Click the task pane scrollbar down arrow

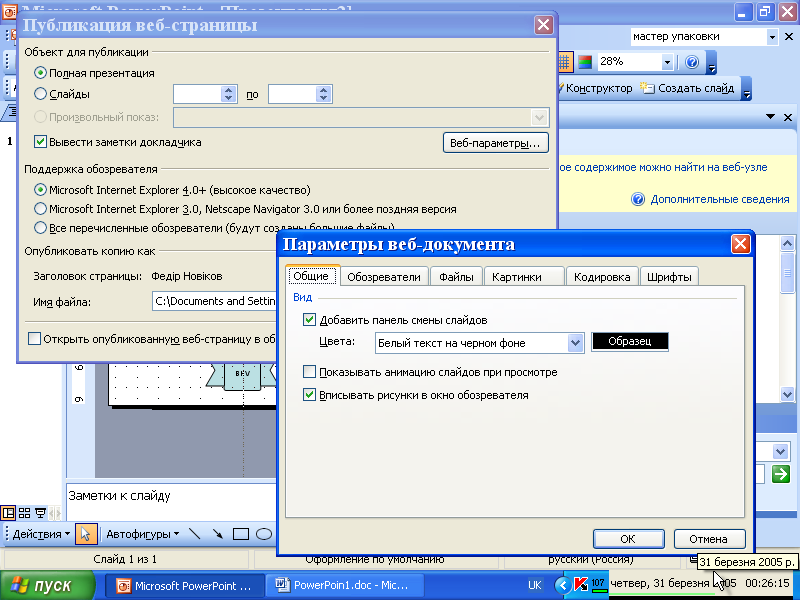pyautogui.click(x=787, y=394)
